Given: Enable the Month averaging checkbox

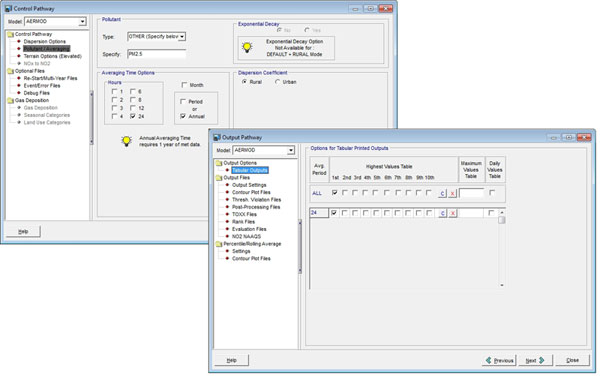Looking at the screenshot, I should click(x=184, y=85).
